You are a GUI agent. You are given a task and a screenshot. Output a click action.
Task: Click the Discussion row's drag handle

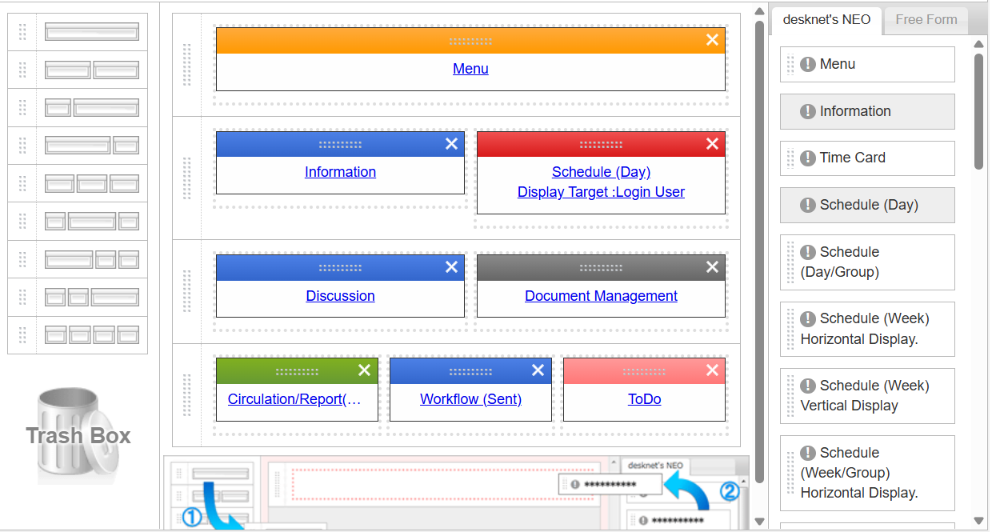[187, 291]
